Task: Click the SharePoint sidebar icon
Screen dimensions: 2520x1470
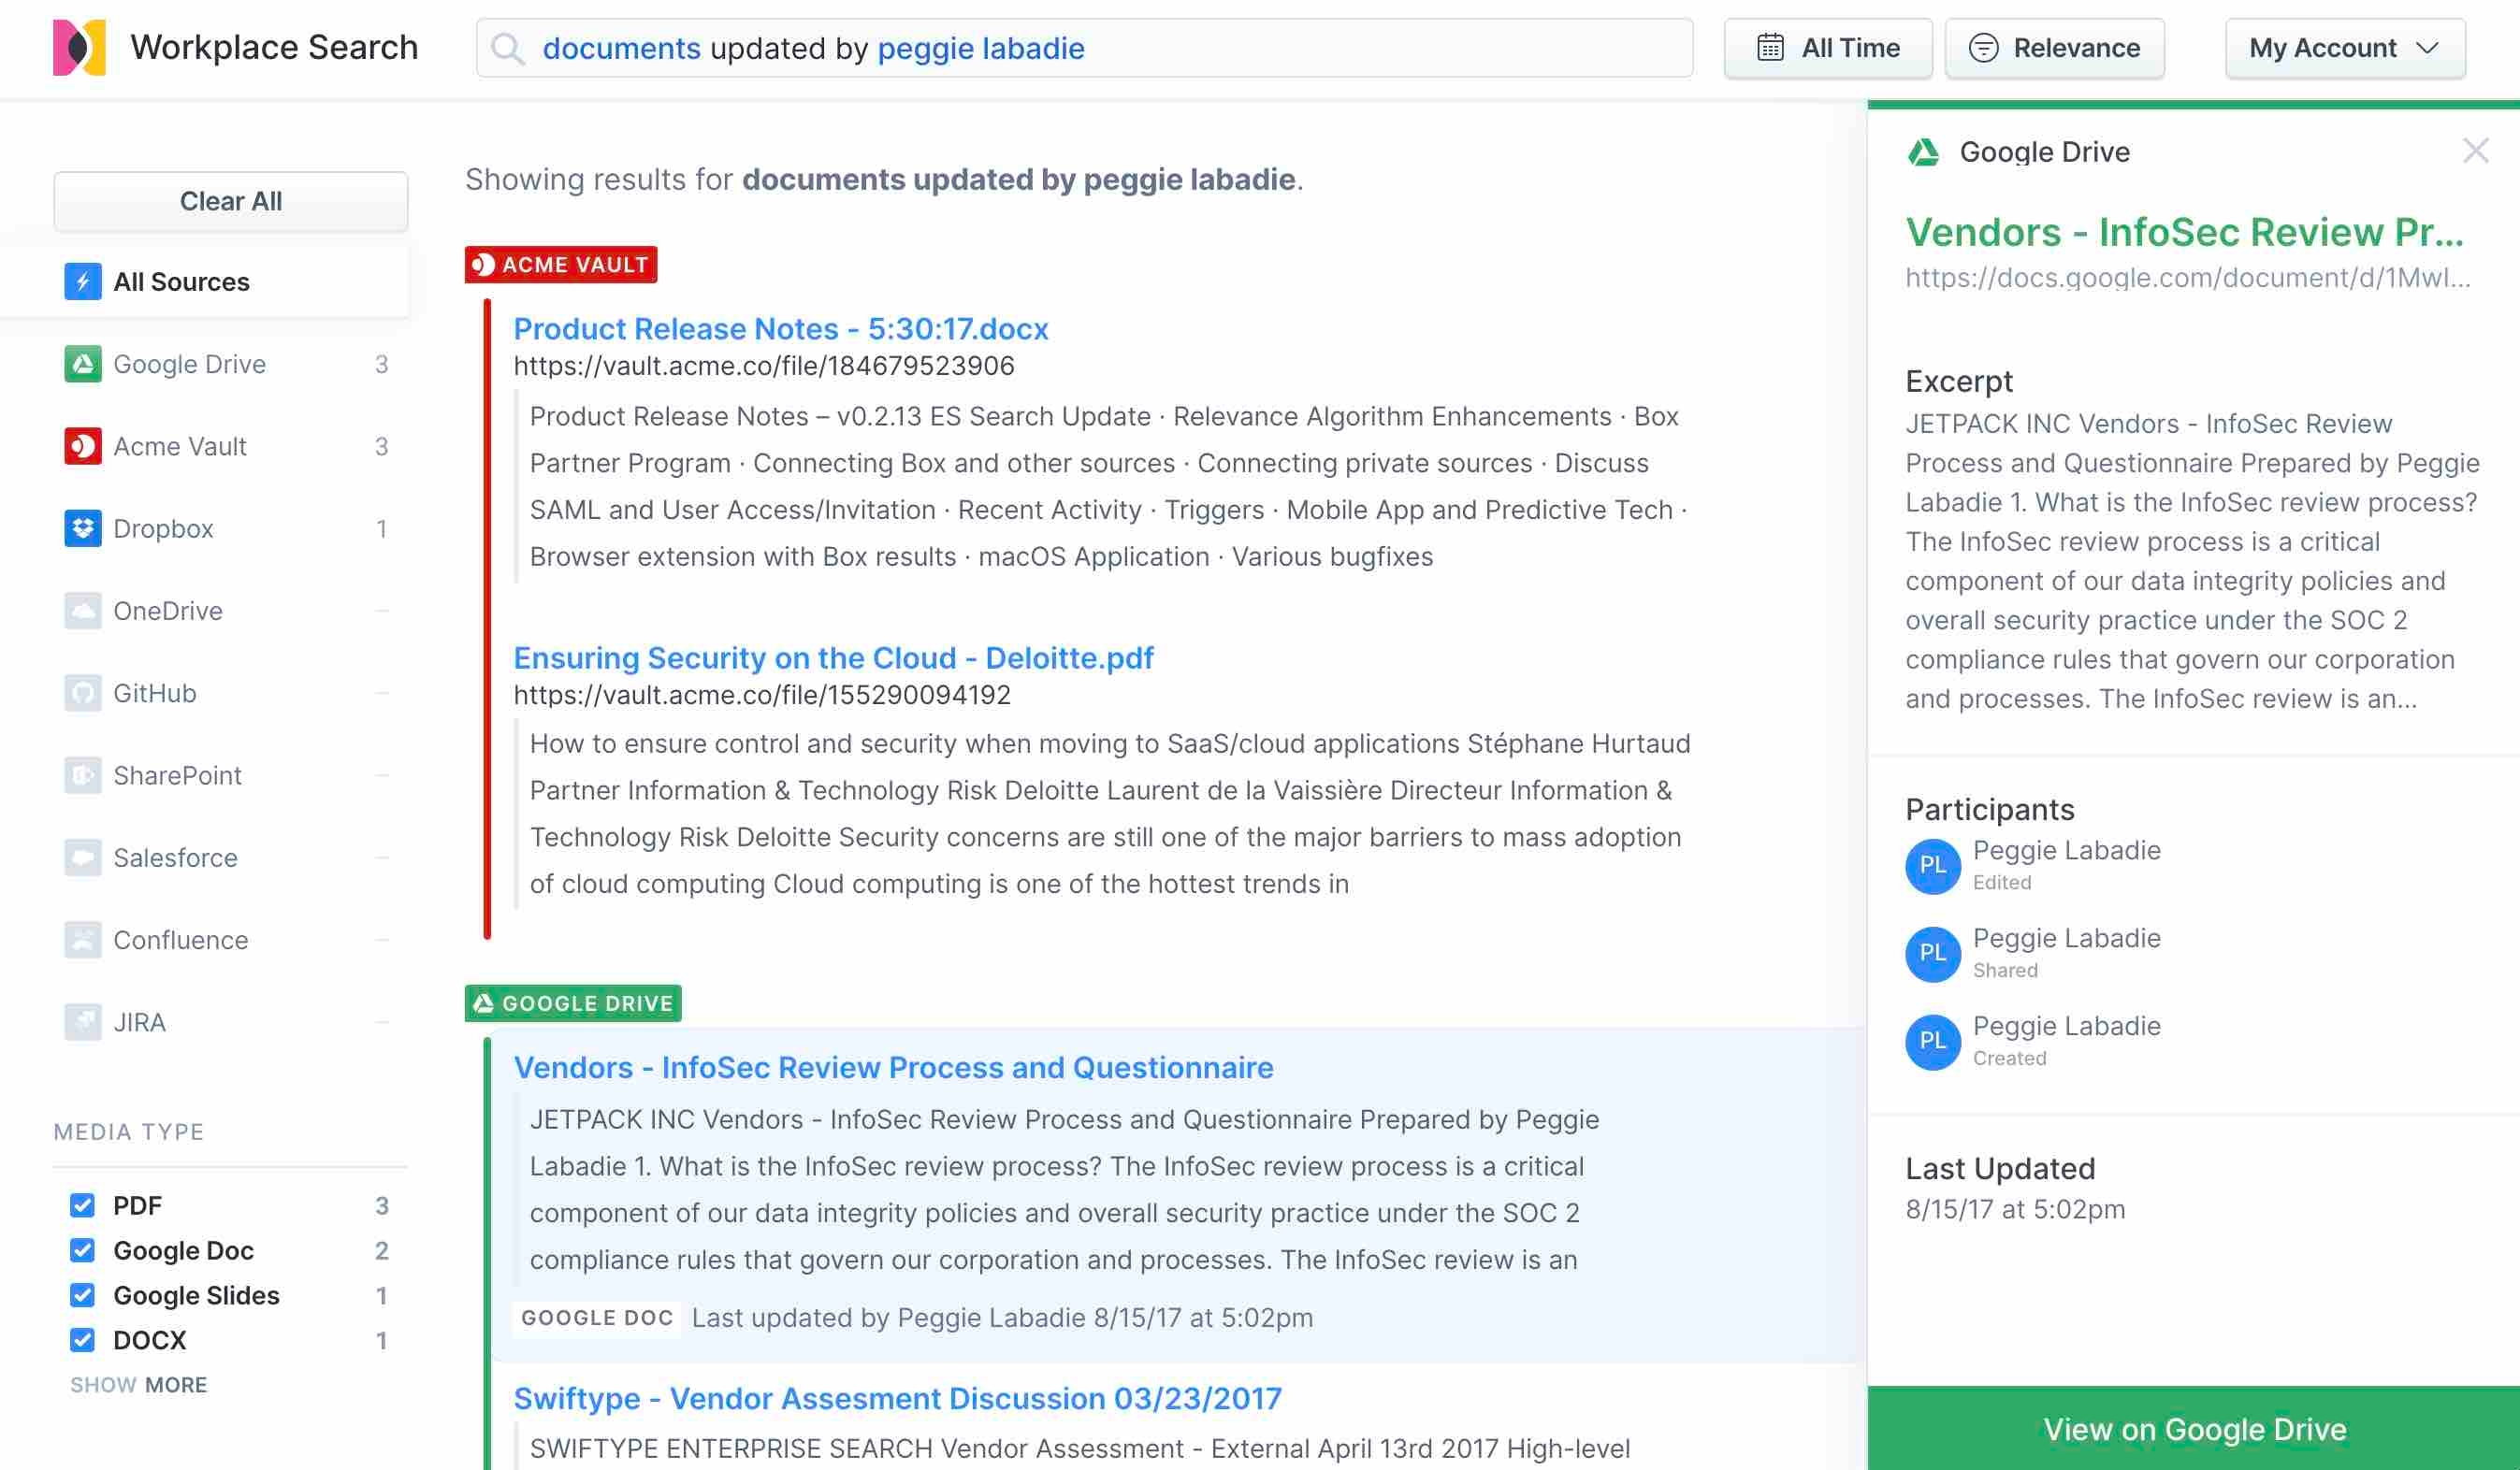Action: pos(83,775)
